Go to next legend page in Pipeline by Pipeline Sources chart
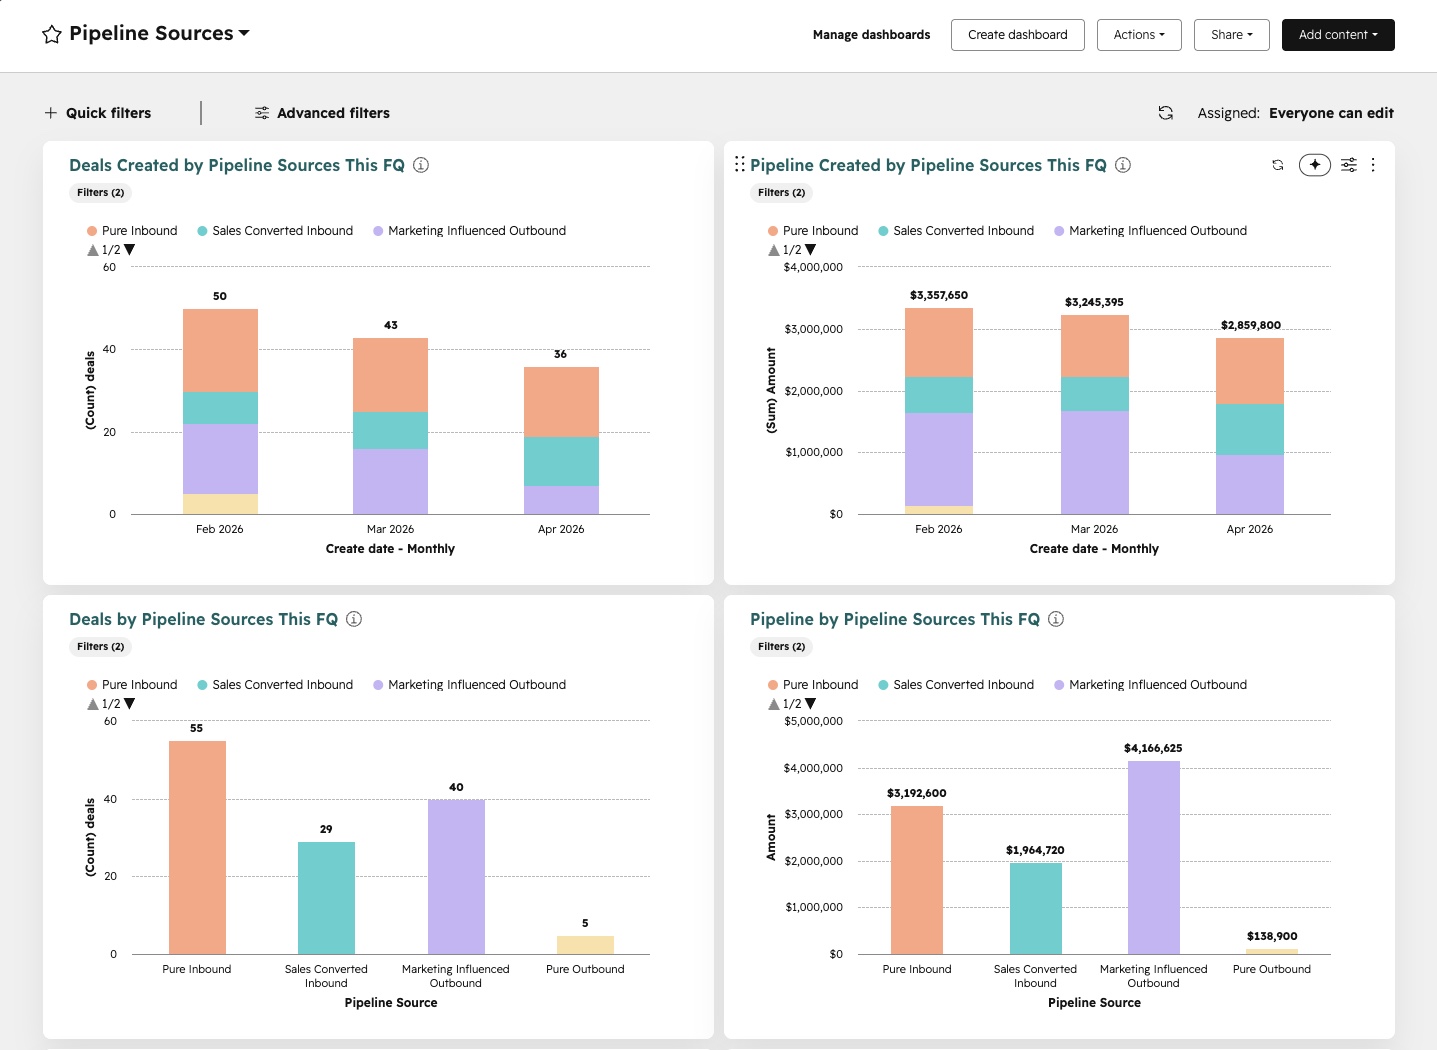 810,704
